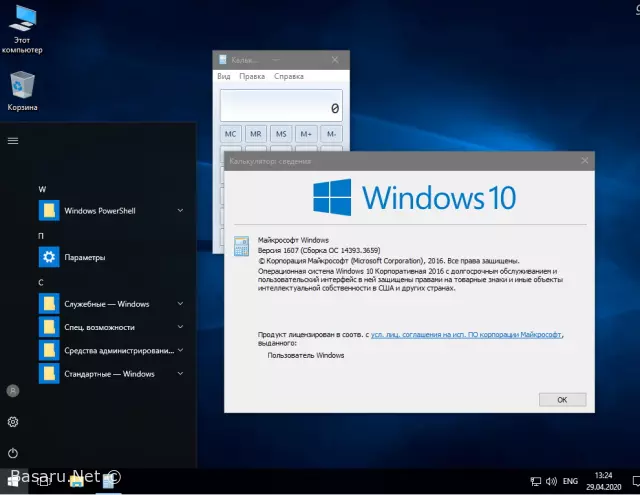Image resolution: width=640 pixels, height=495 pixels.
Task: Switch the ENG input language indicator
Action: [x=570, y=482]
